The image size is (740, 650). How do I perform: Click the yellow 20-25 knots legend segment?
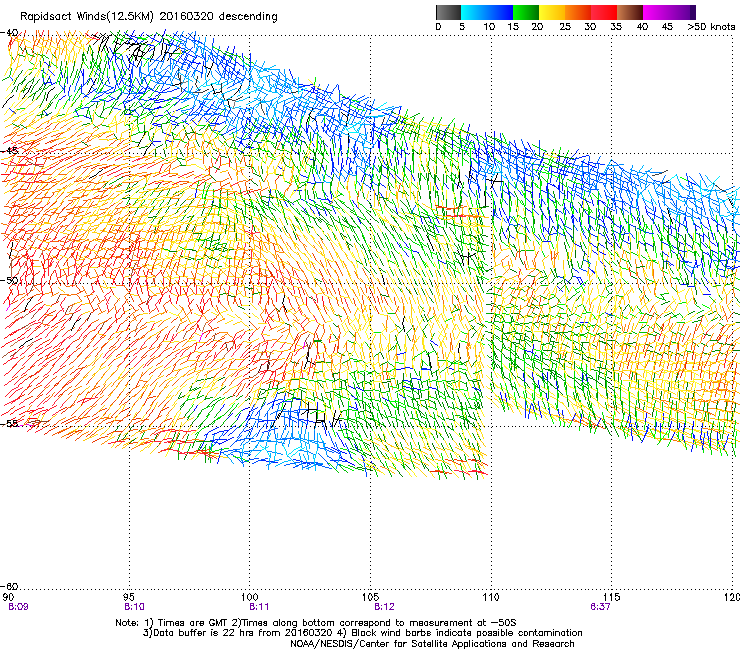tap(552, 12)
